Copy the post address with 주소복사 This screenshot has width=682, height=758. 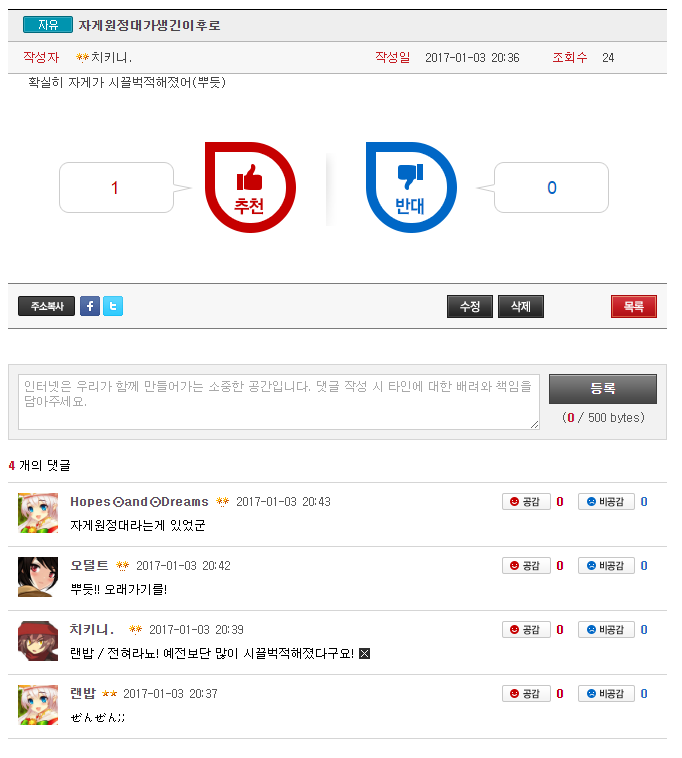coord(46,306)
